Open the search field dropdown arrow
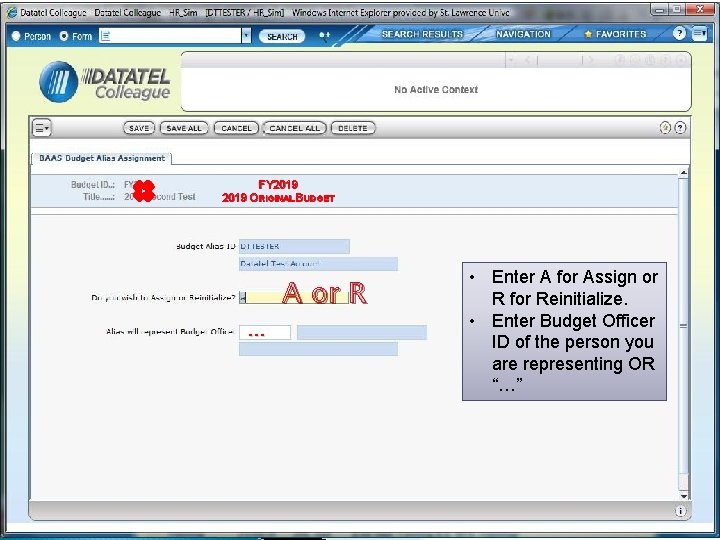Viewport: 720px width, 540px height. point(247,36)
